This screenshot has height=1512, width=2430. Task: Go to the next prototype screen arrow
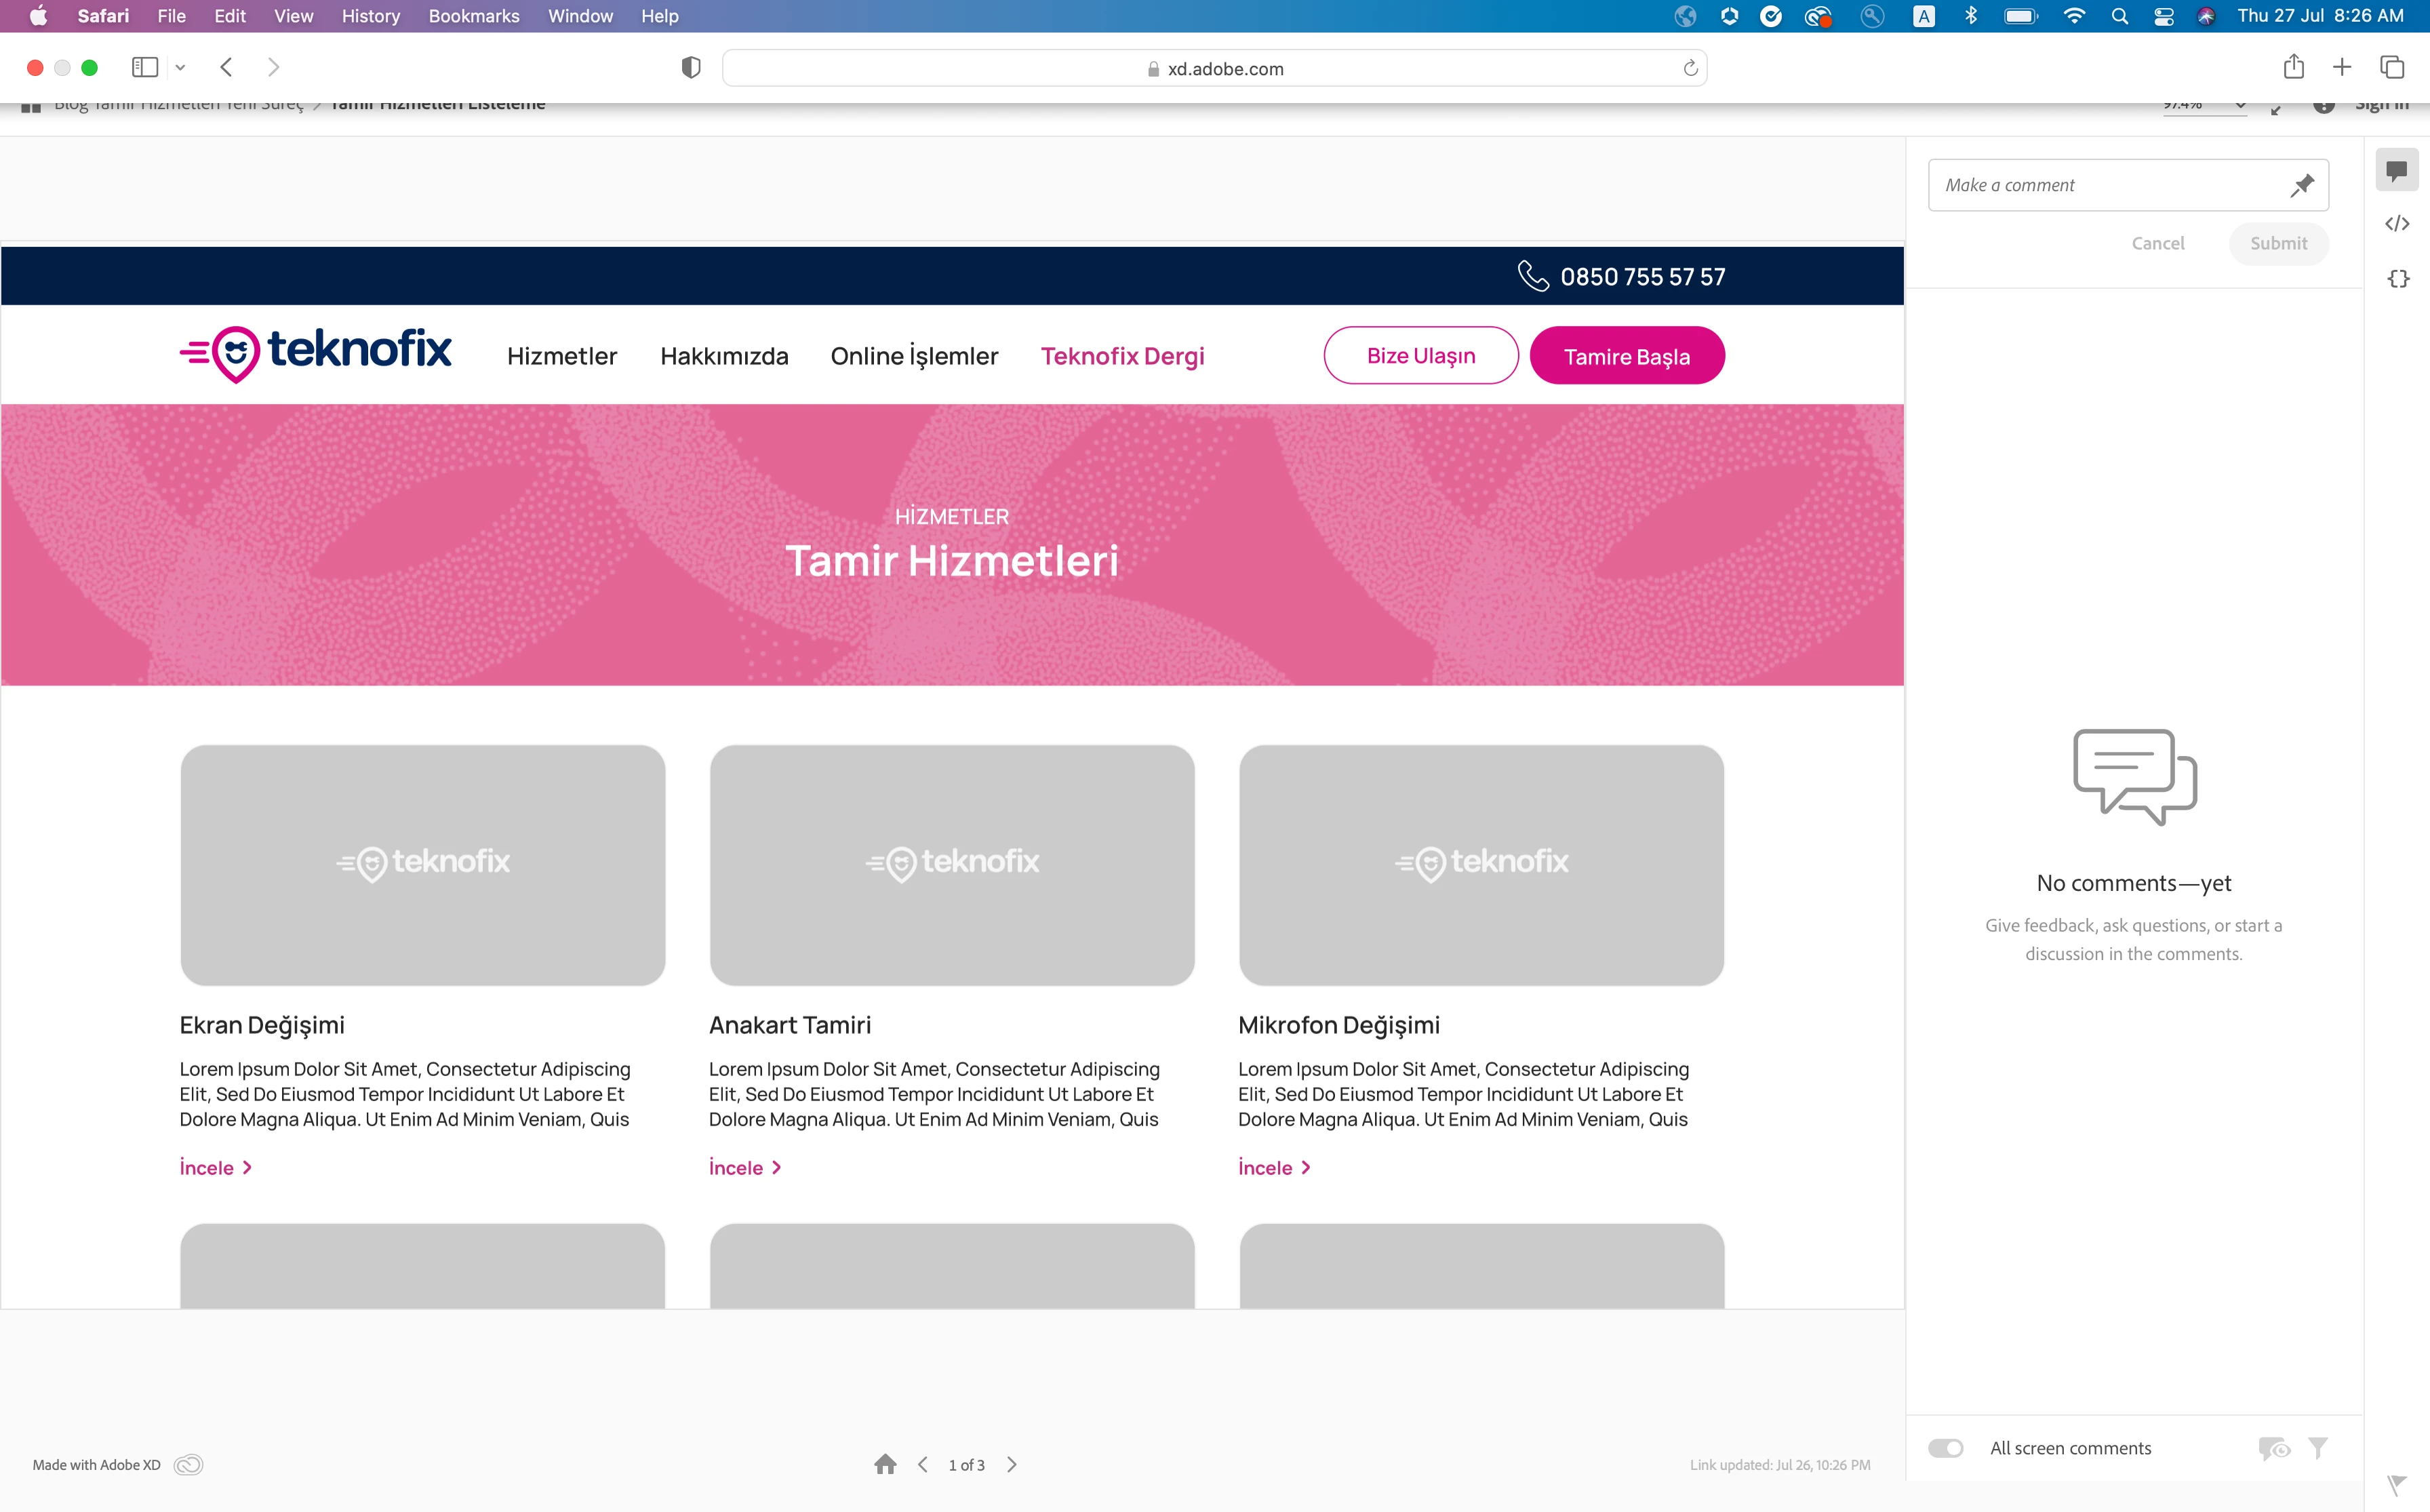[x=1012, y=1464]
